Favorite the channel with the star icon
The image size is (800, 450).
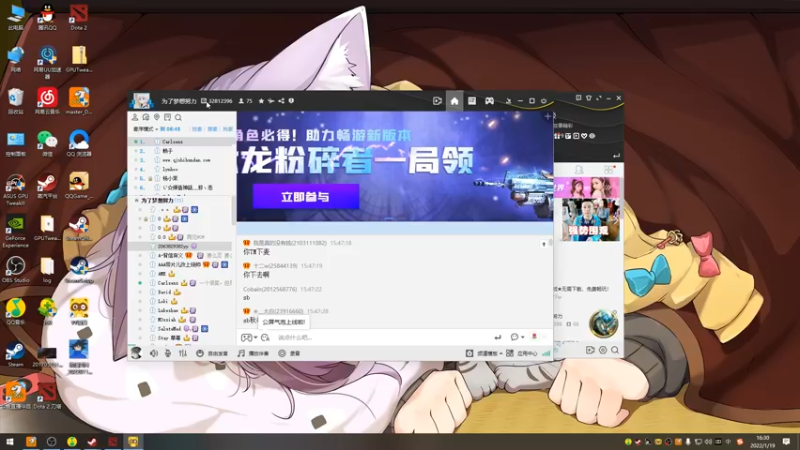[261, 101]
